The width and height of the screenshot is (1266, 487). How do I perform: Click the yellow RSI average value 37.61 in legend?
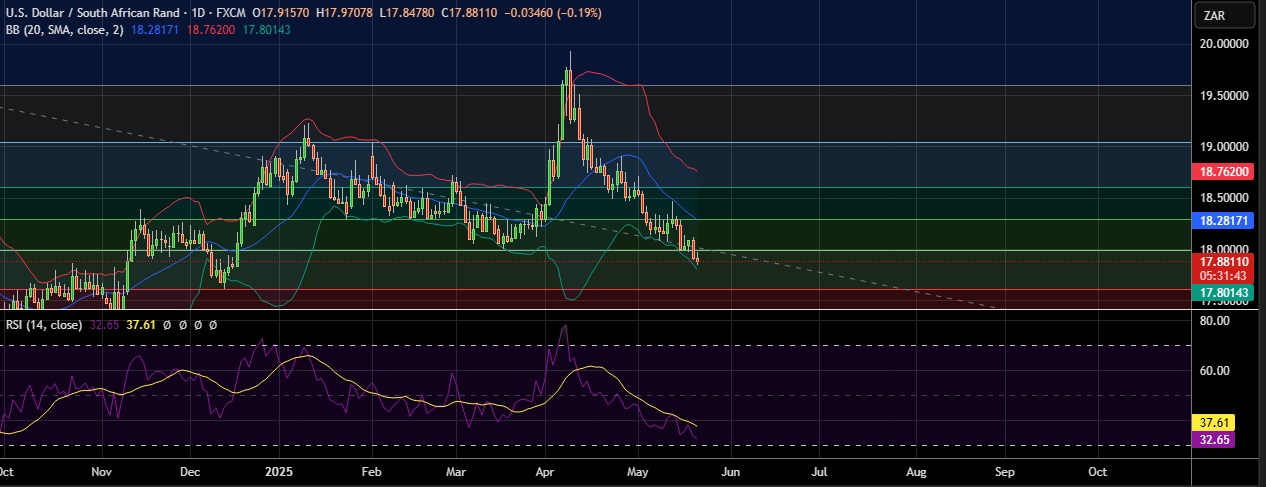coord(142,325)
